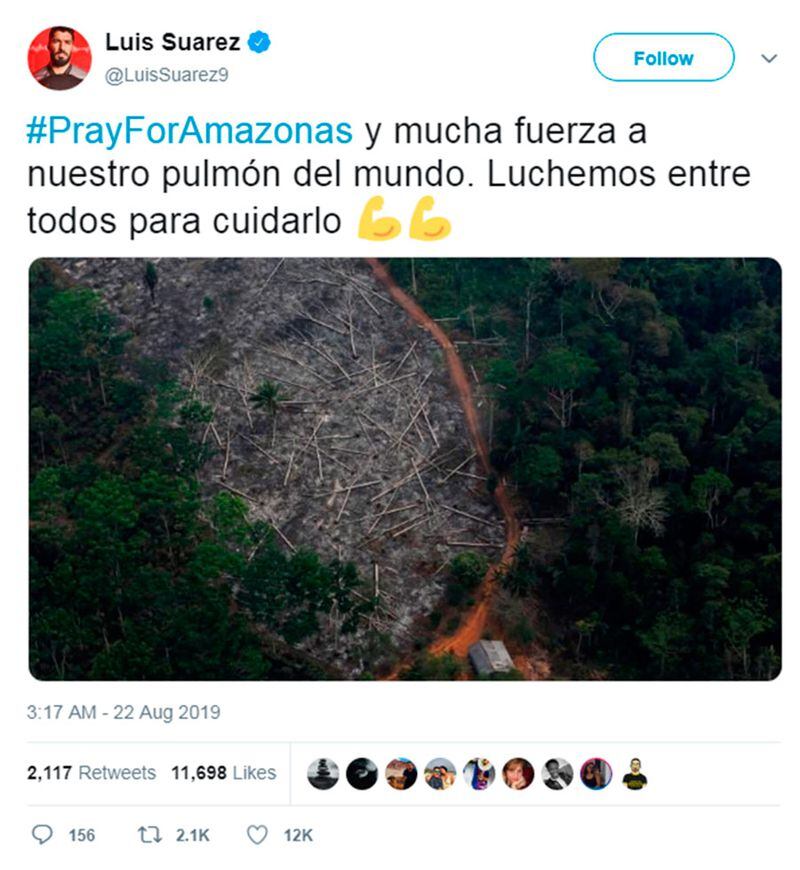The width and height of the screenshot is (800, 870).
Task: View the 2,117 Retweets list
Action: pos(92,772)
